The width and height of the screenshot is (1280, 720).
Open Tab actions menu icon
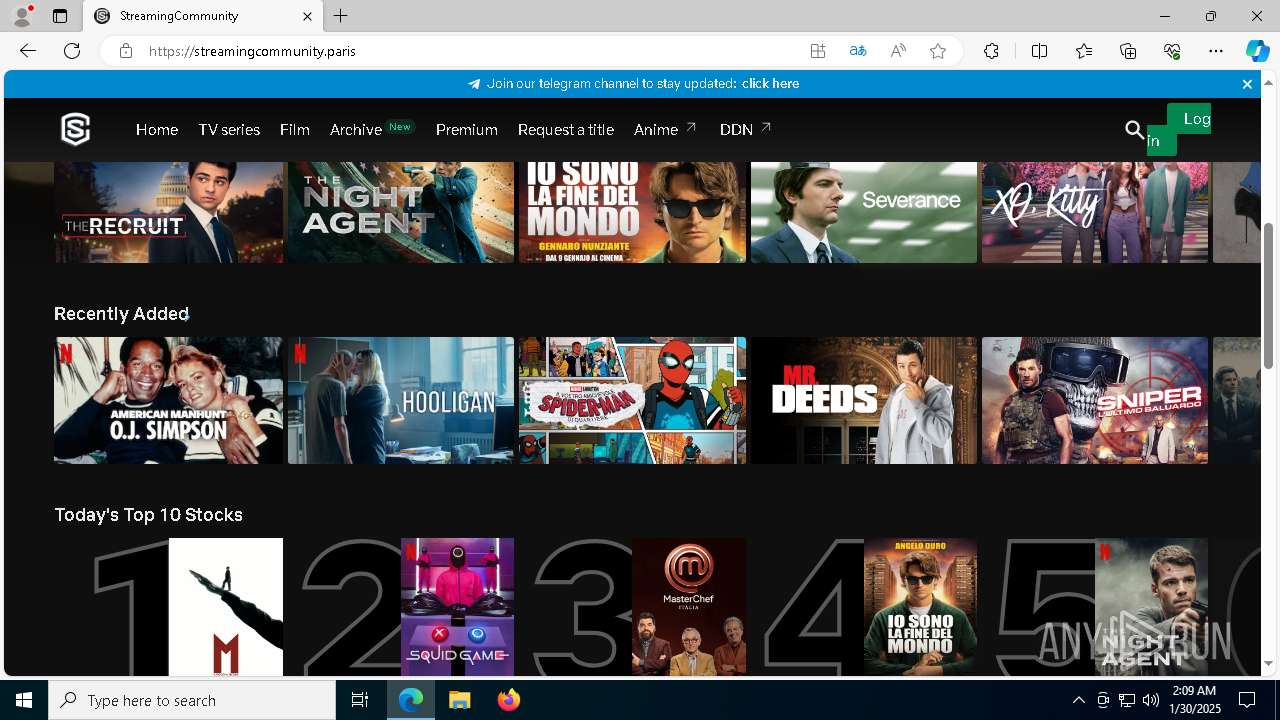(x=60, y=16)
